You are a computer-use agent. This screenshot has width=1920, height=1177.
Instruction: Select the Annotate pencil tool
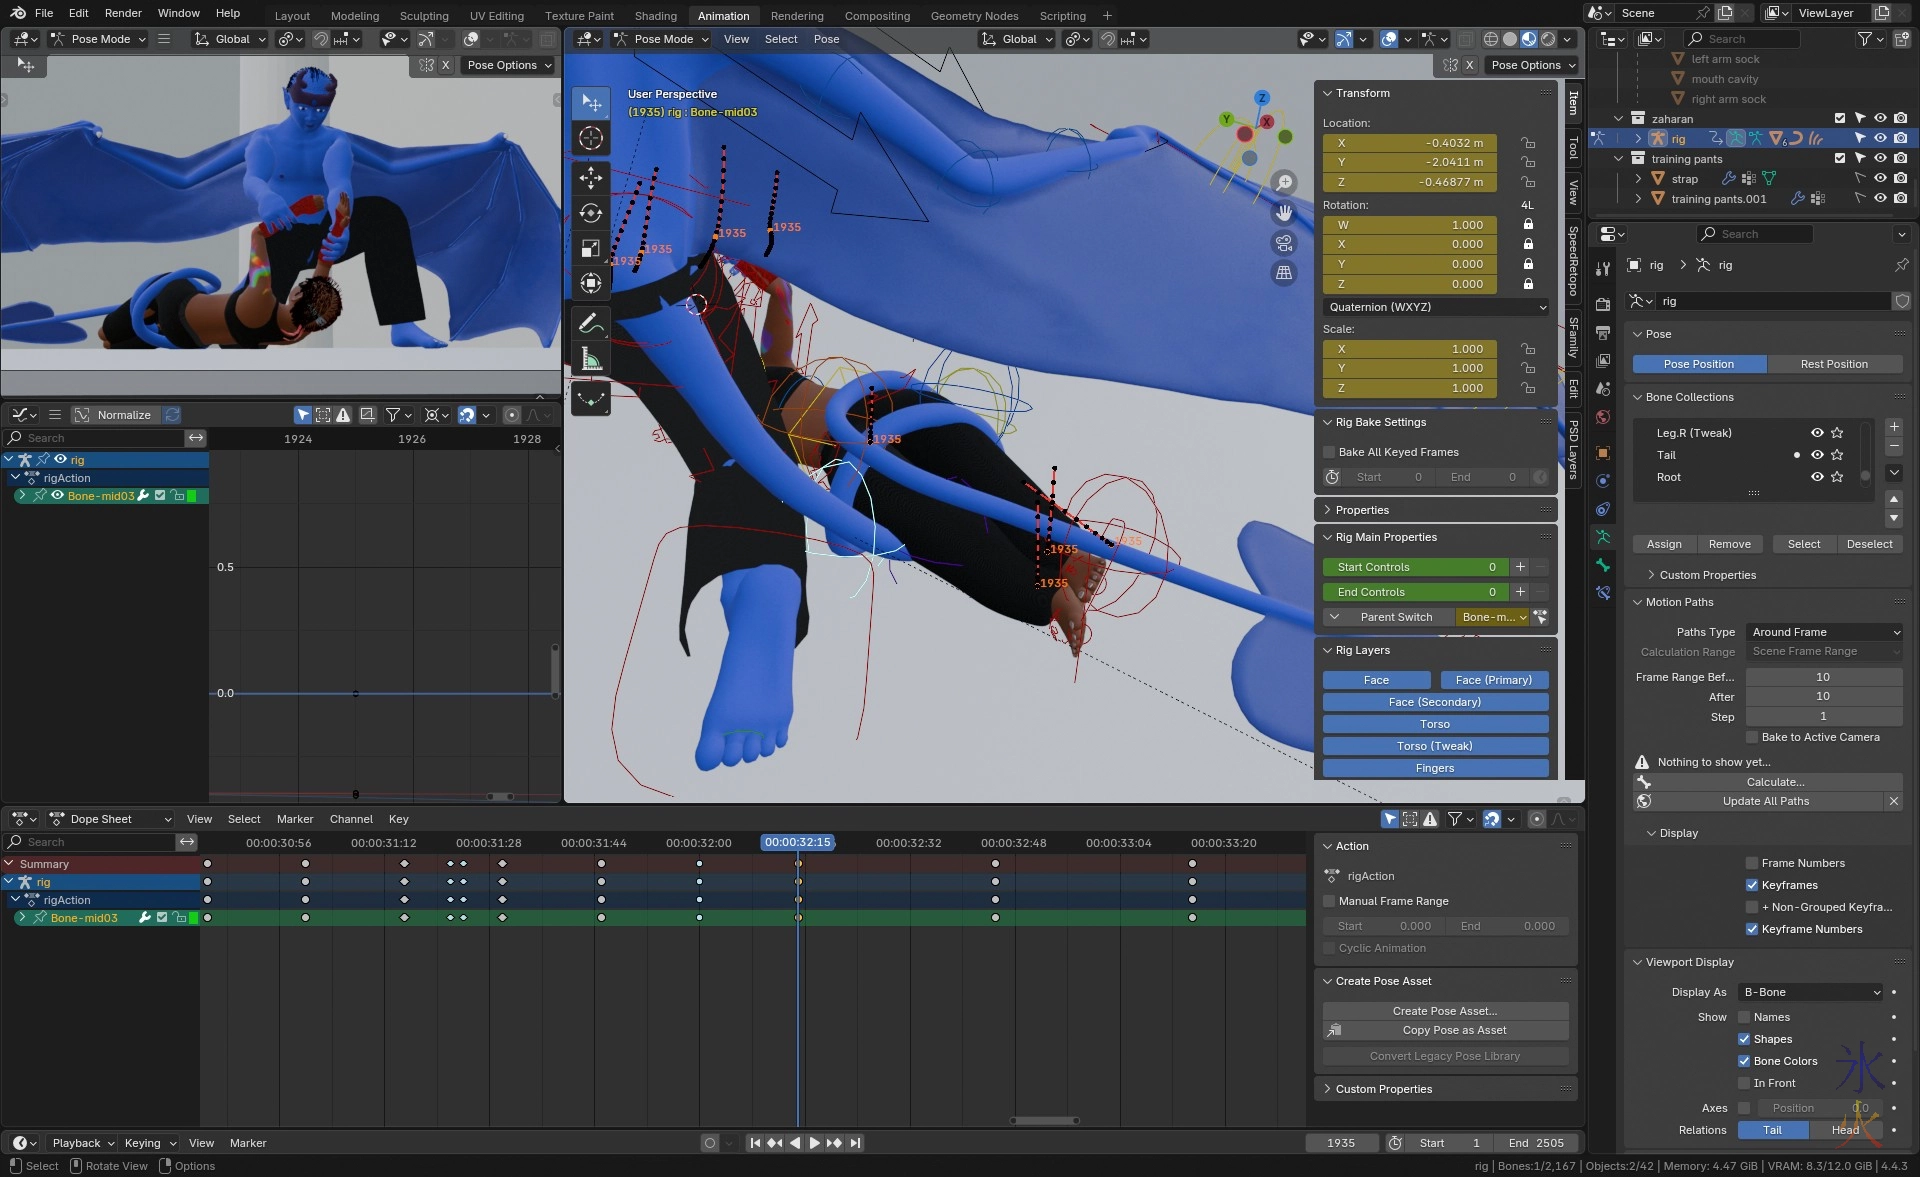point(591,323)
